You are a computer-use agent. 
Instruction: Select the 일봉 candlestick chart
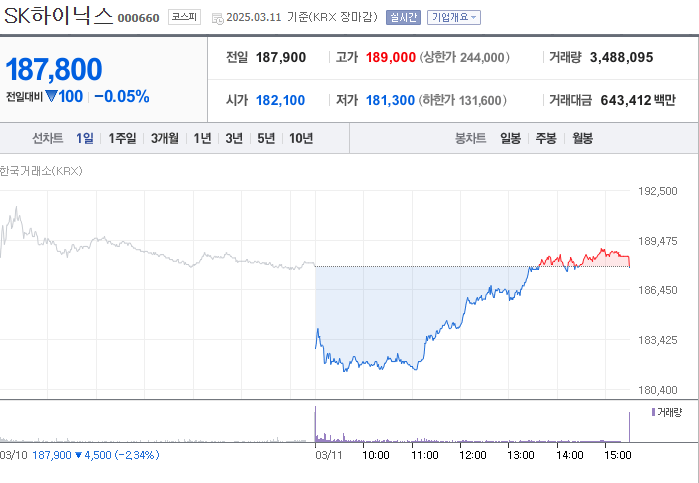point(510,138)
